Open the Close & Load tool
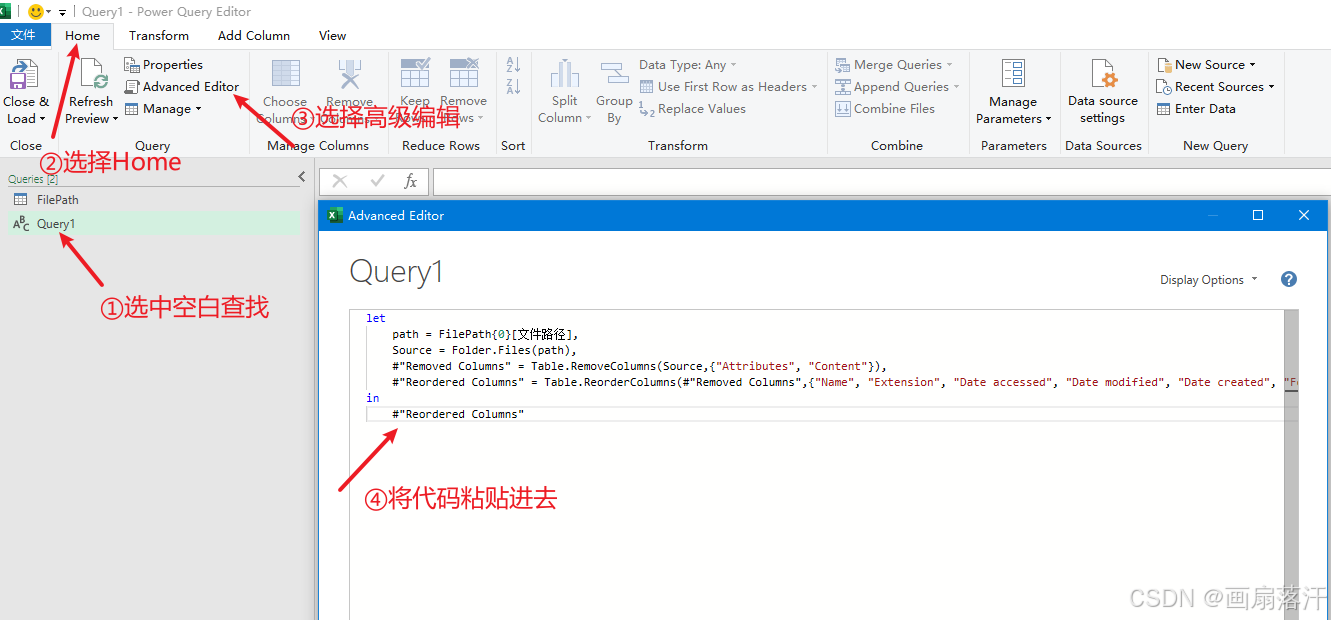 click(x=25, y=88)
